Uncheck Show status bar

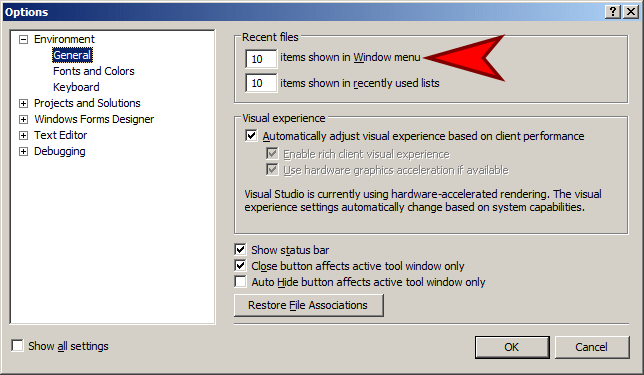pos(240,249)
